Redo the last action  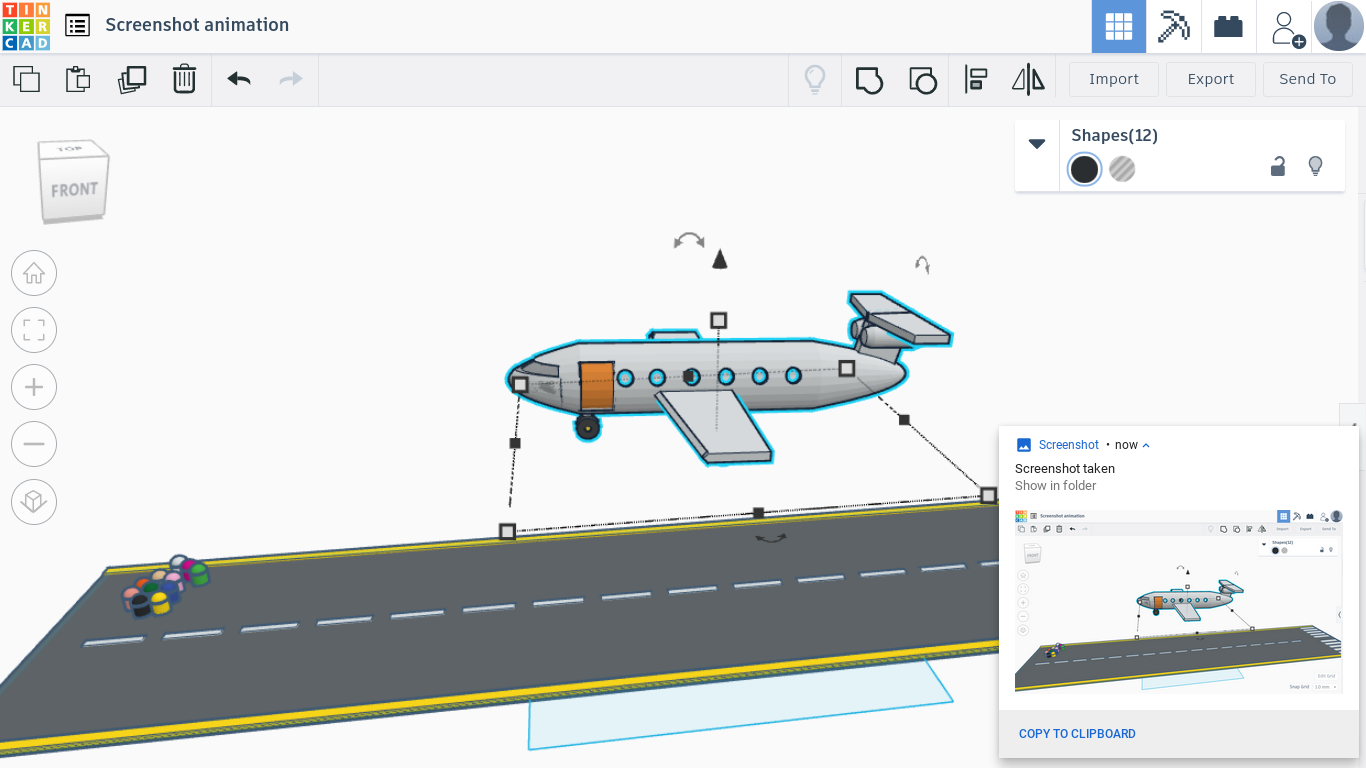coord(291,79)
